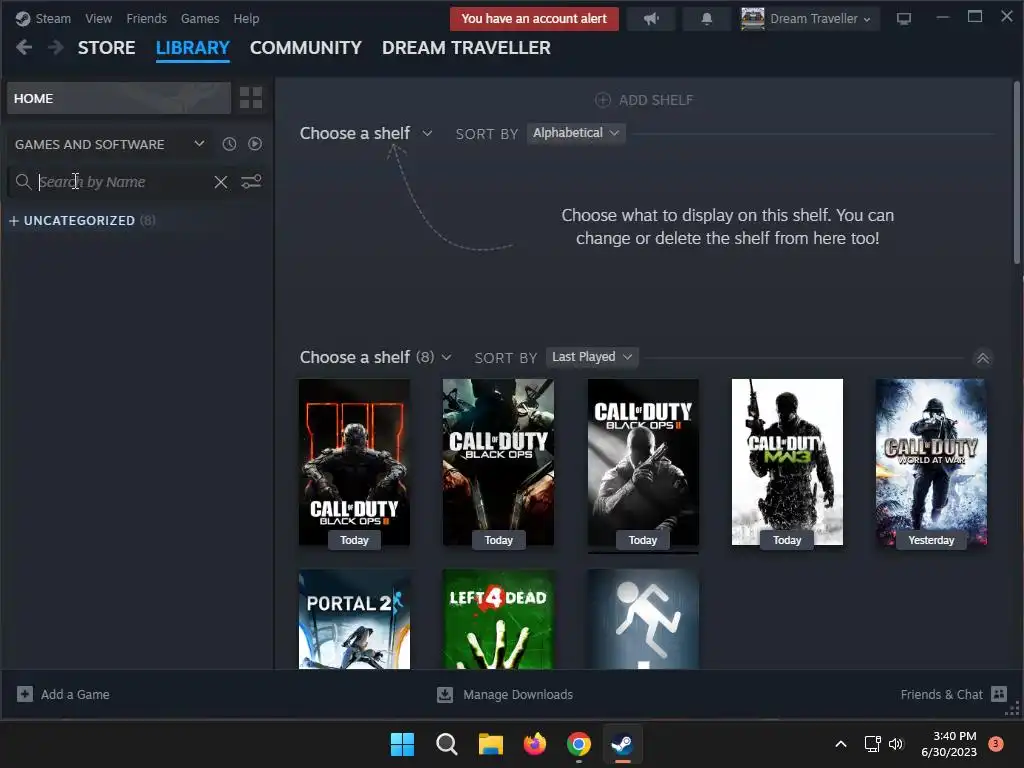Click the library vertical scrollbar
The width and height of the screenshot is (1024, 768).
(1016, 172)
